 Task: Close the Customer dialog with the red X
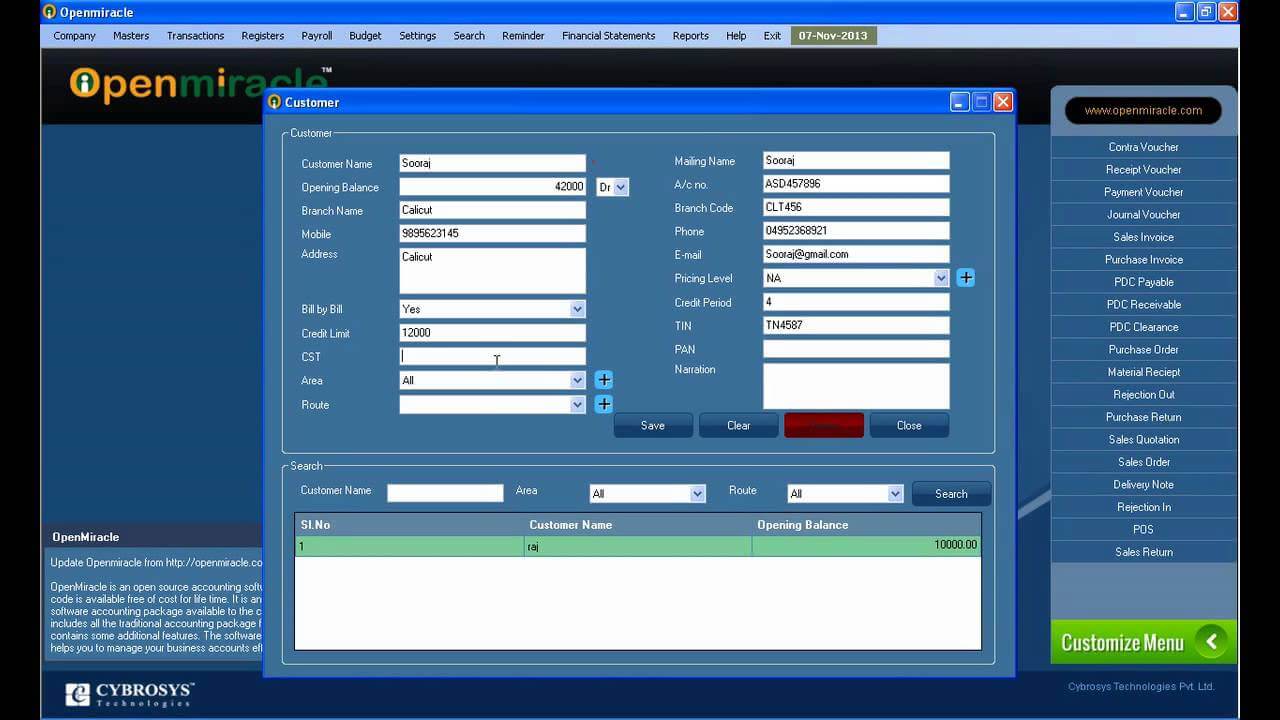[1003, 102]
